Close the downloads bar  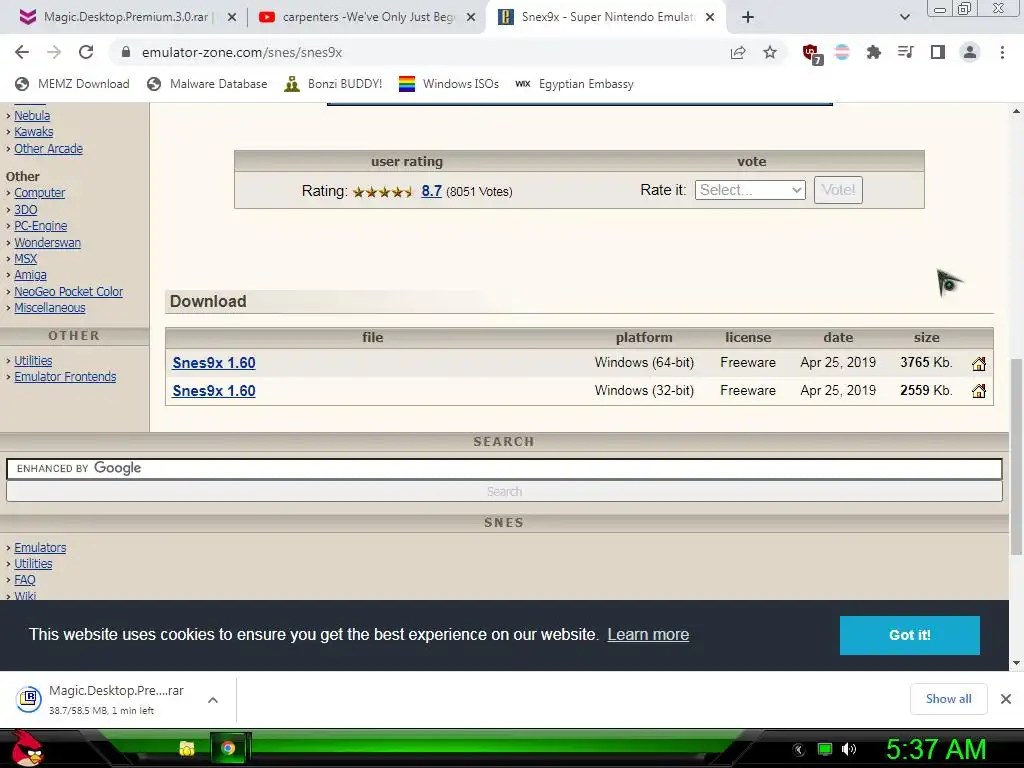click(1006, 699)
